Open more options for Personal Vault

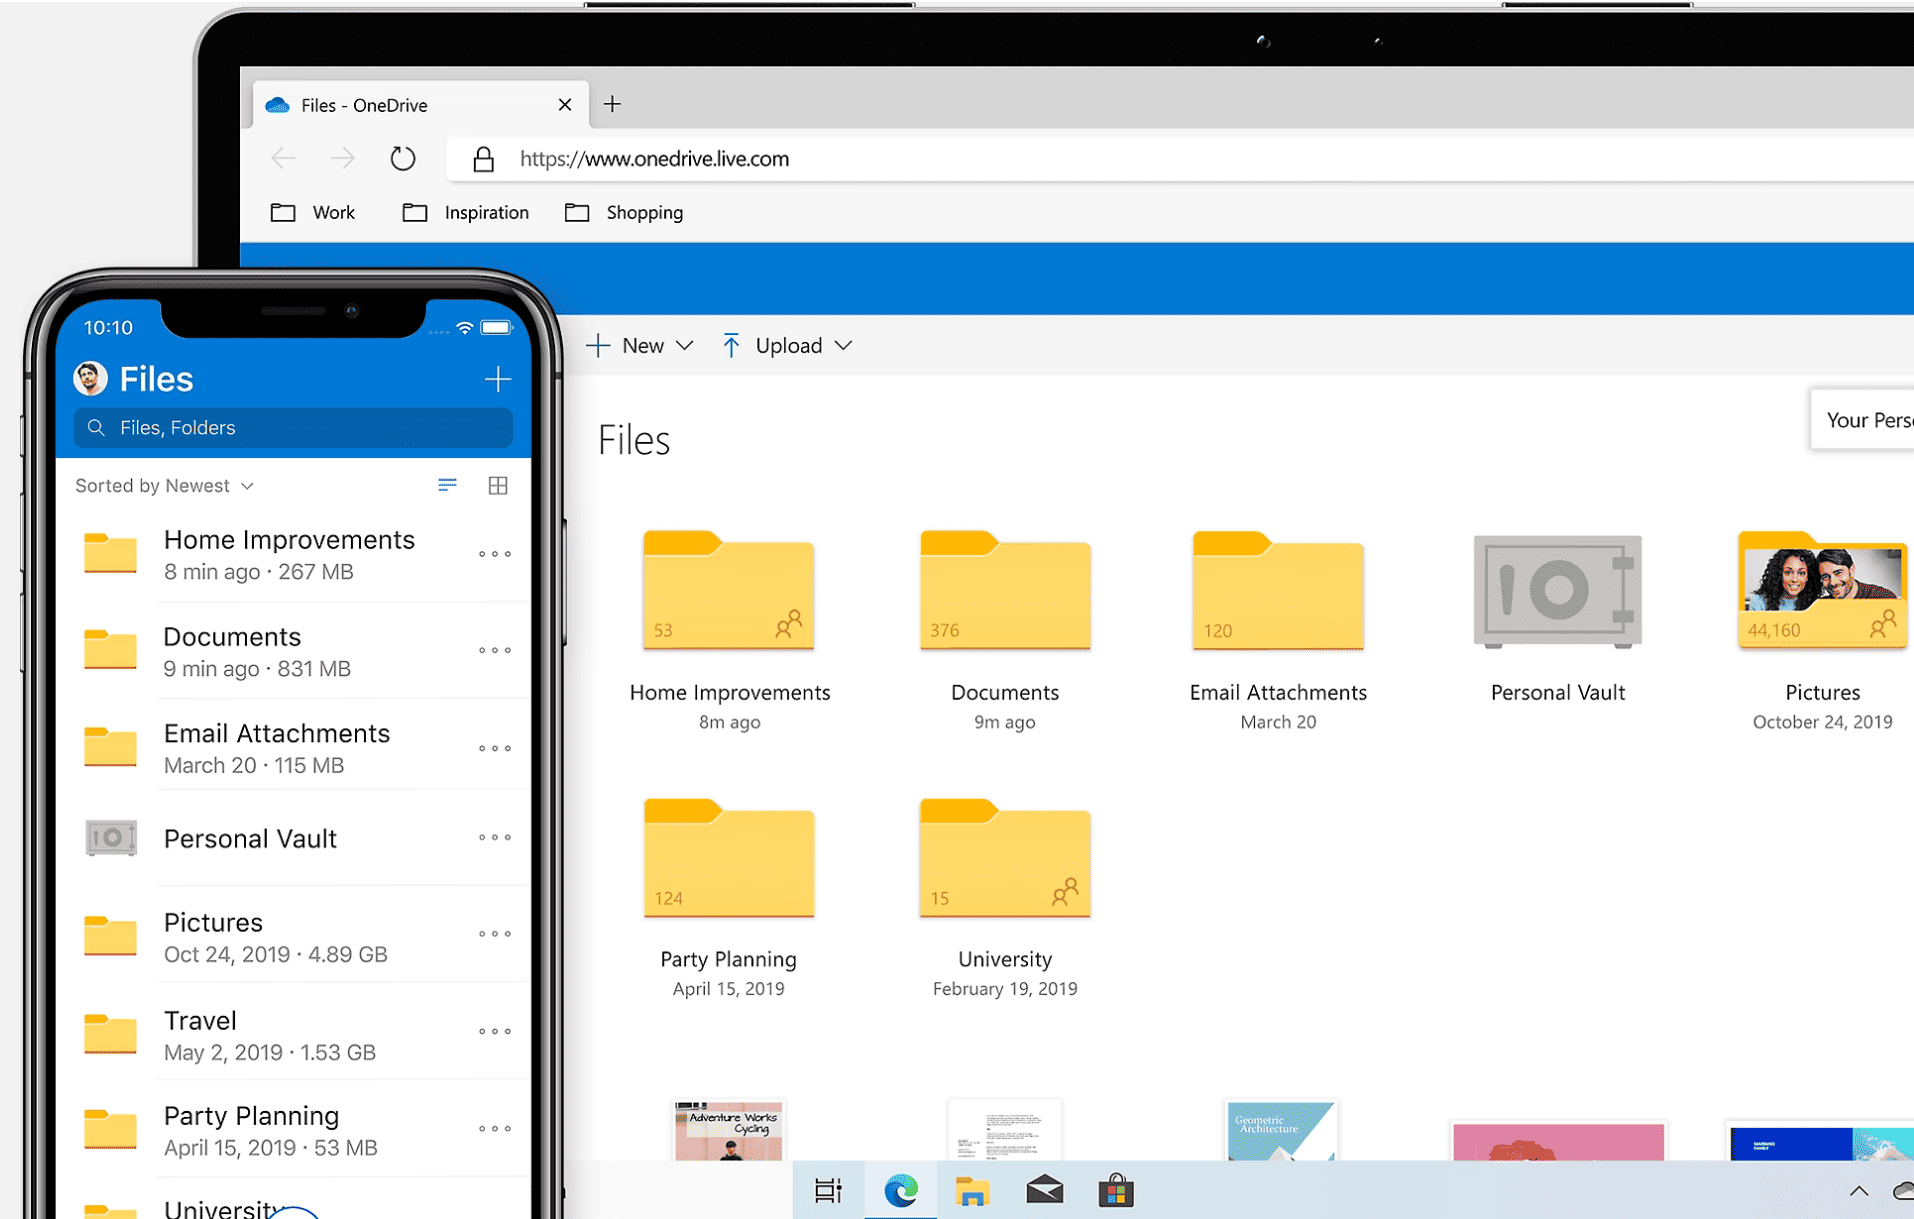click(x=494, y=838)
